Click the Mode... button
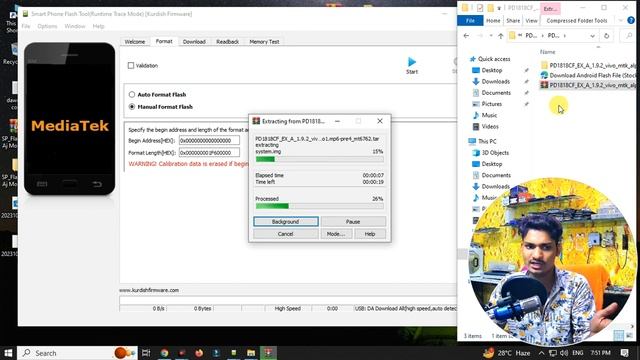This screenshot has height=360, width=640. [x=336, y=234]
